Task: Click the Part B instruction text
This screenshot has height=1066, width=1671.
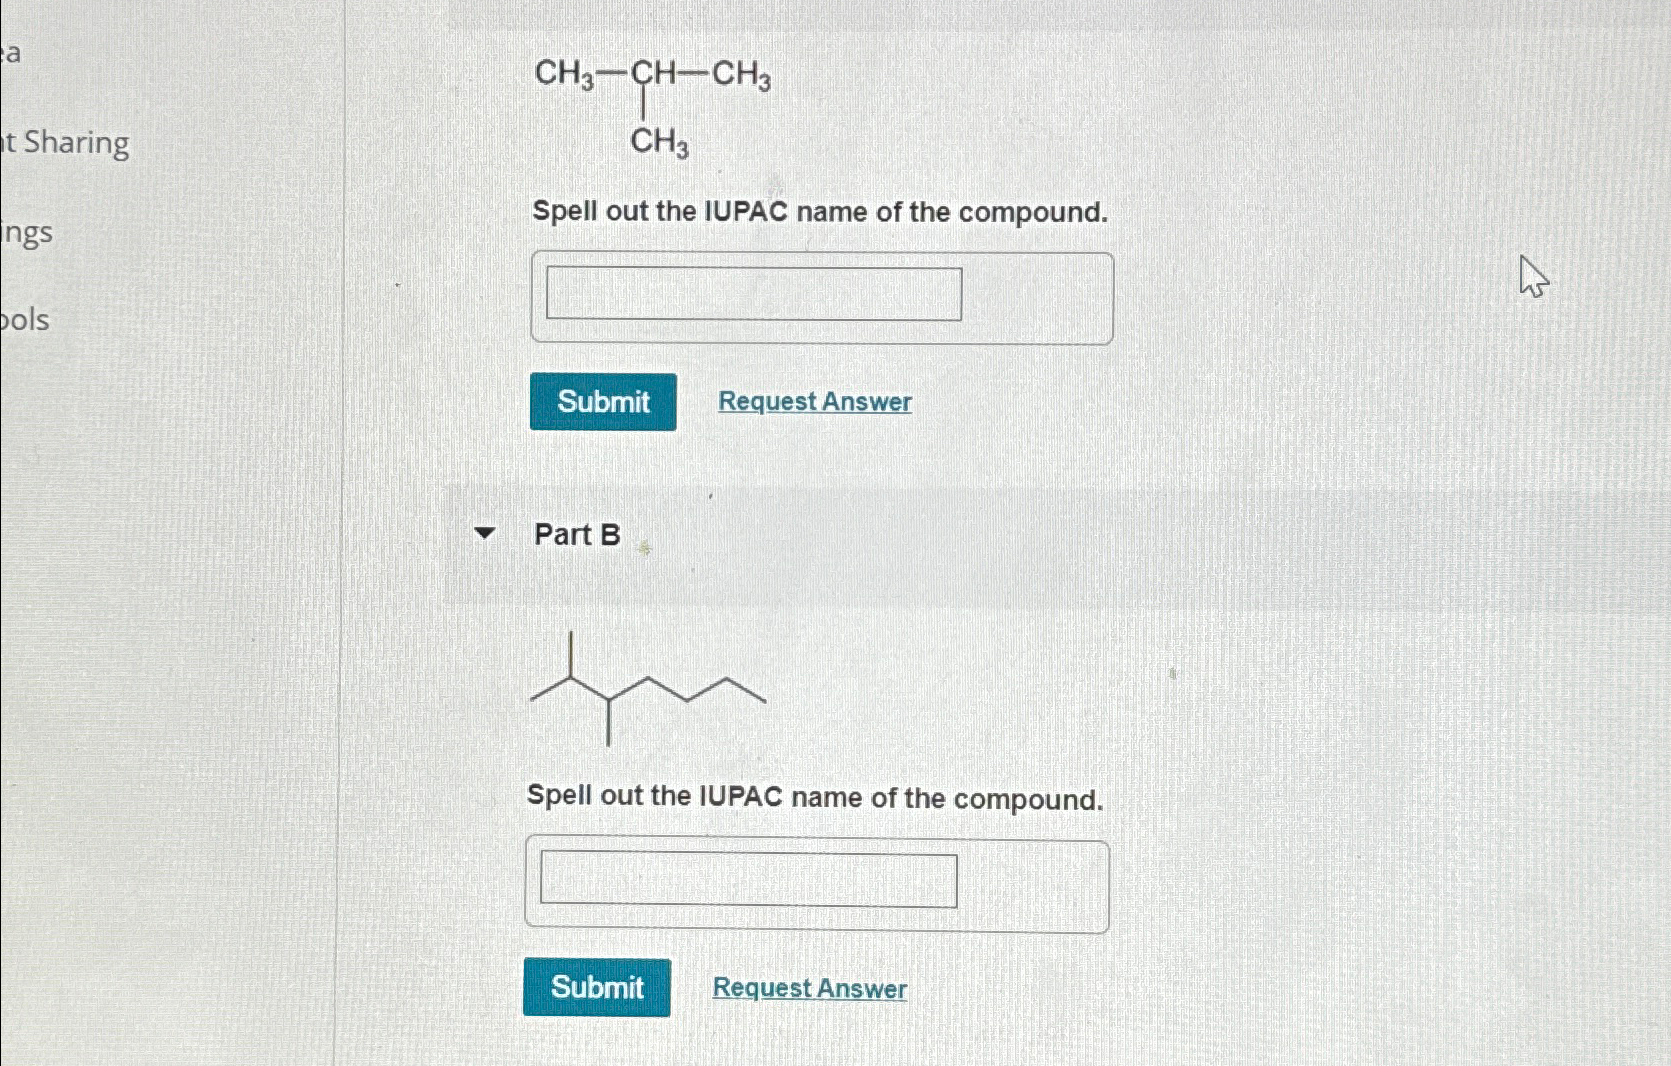Action: (815, 798)
